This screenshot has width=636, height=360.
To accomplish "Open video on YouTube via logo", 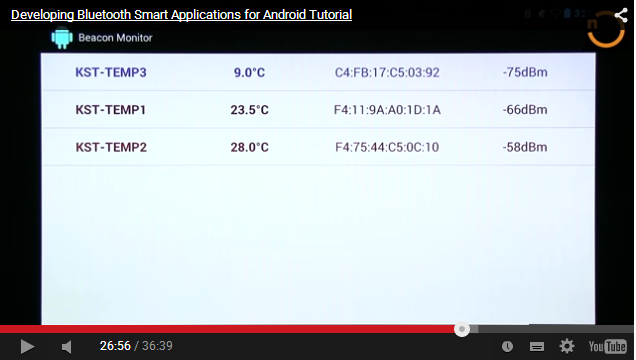I will tap(607, 347).
